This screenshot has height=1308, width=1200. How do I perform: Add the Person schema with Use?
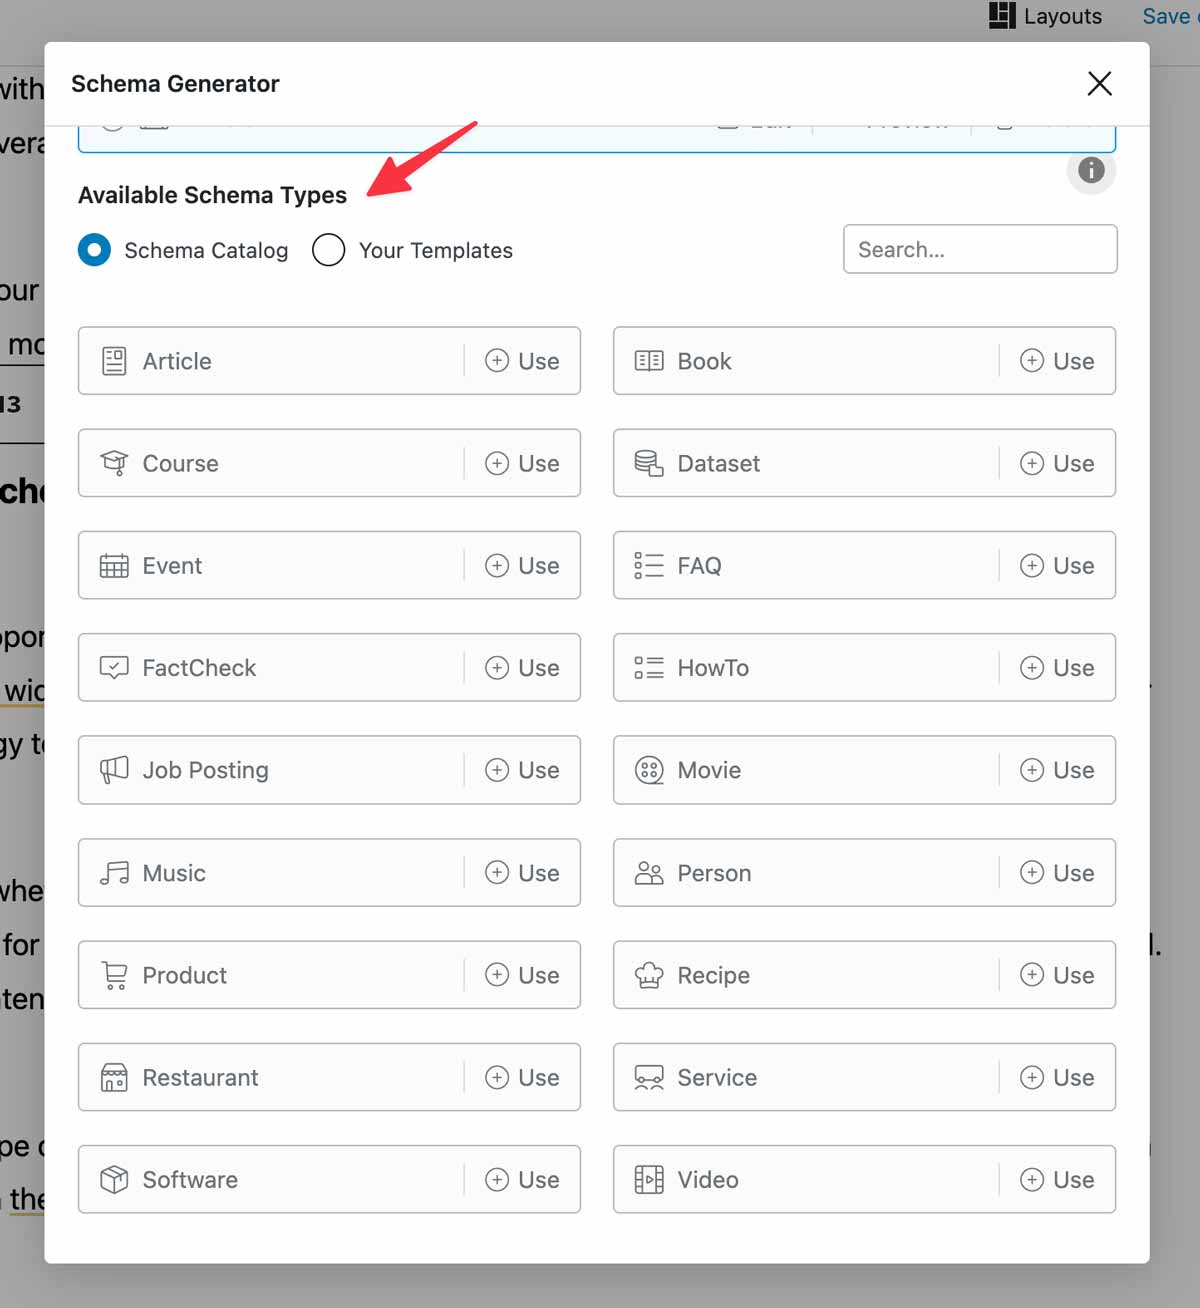pos(1057,873)
